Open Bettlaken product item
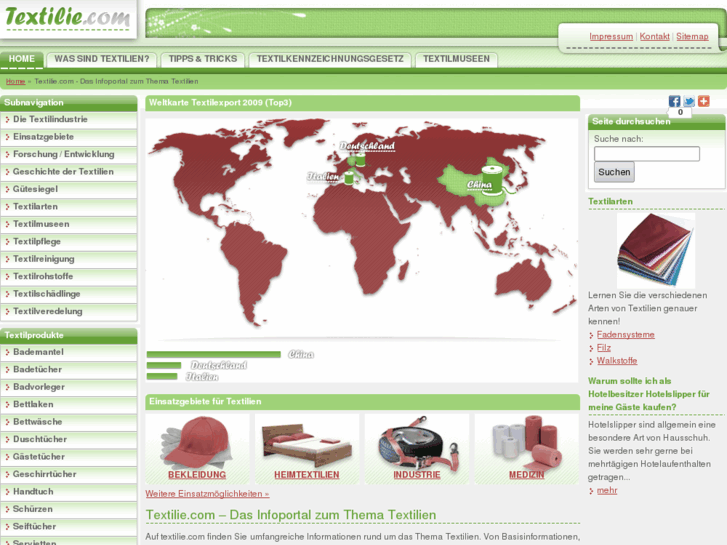Screen dimensions: 727x545 (x=69, y=404)
